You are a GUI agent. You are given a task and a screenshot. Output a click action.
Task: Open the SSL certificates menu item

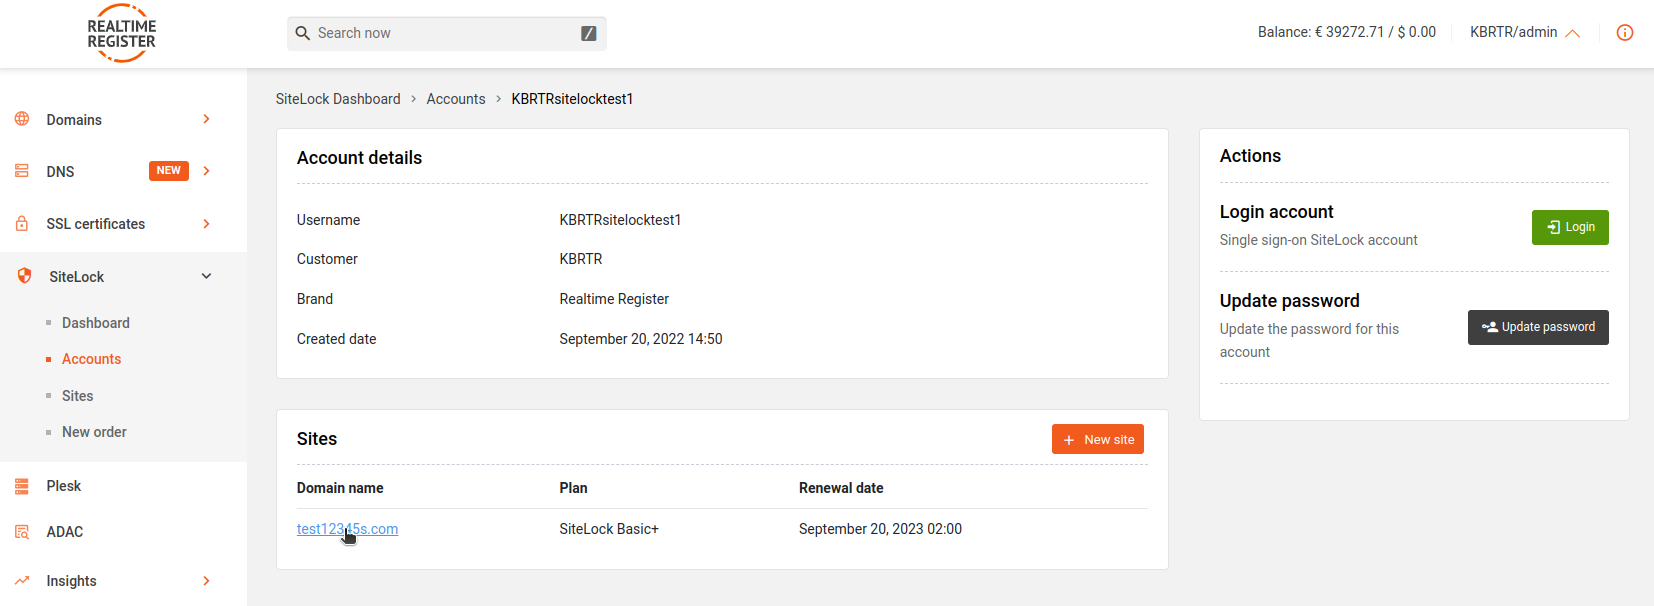[x=96, y=224]
